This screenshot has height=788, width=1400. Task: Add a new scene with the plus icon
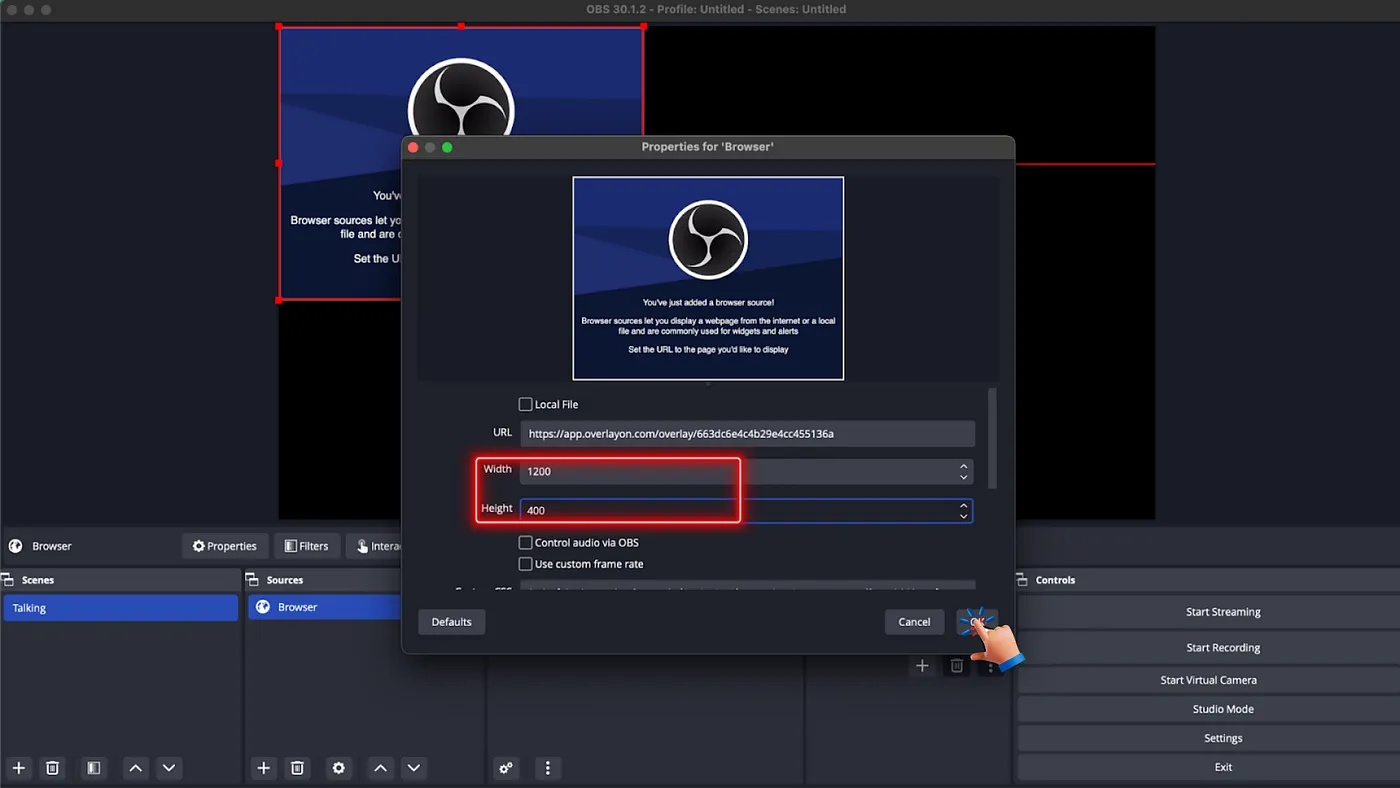click(18, 768)
